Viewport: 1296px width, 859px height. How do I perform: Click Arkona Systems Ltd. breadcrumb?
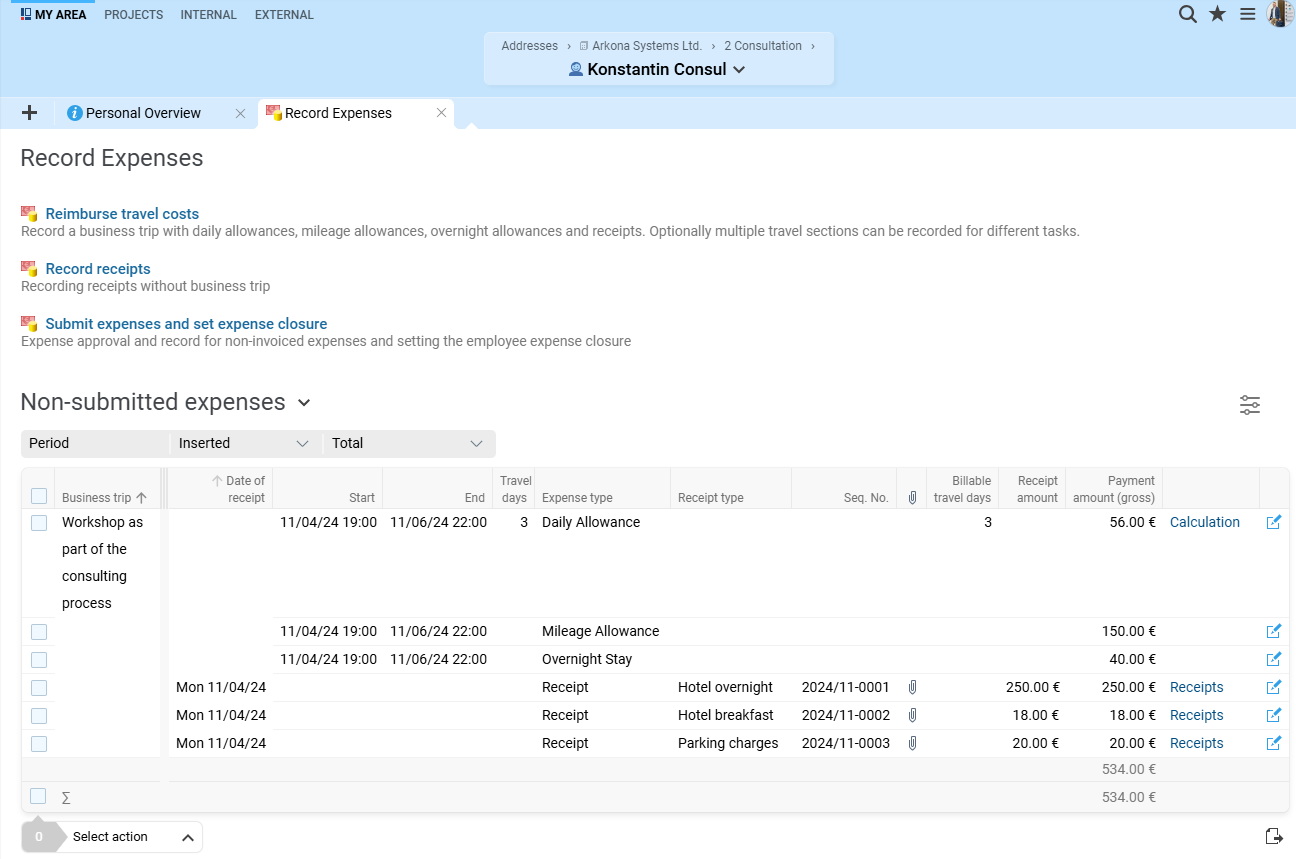point(646,46)
